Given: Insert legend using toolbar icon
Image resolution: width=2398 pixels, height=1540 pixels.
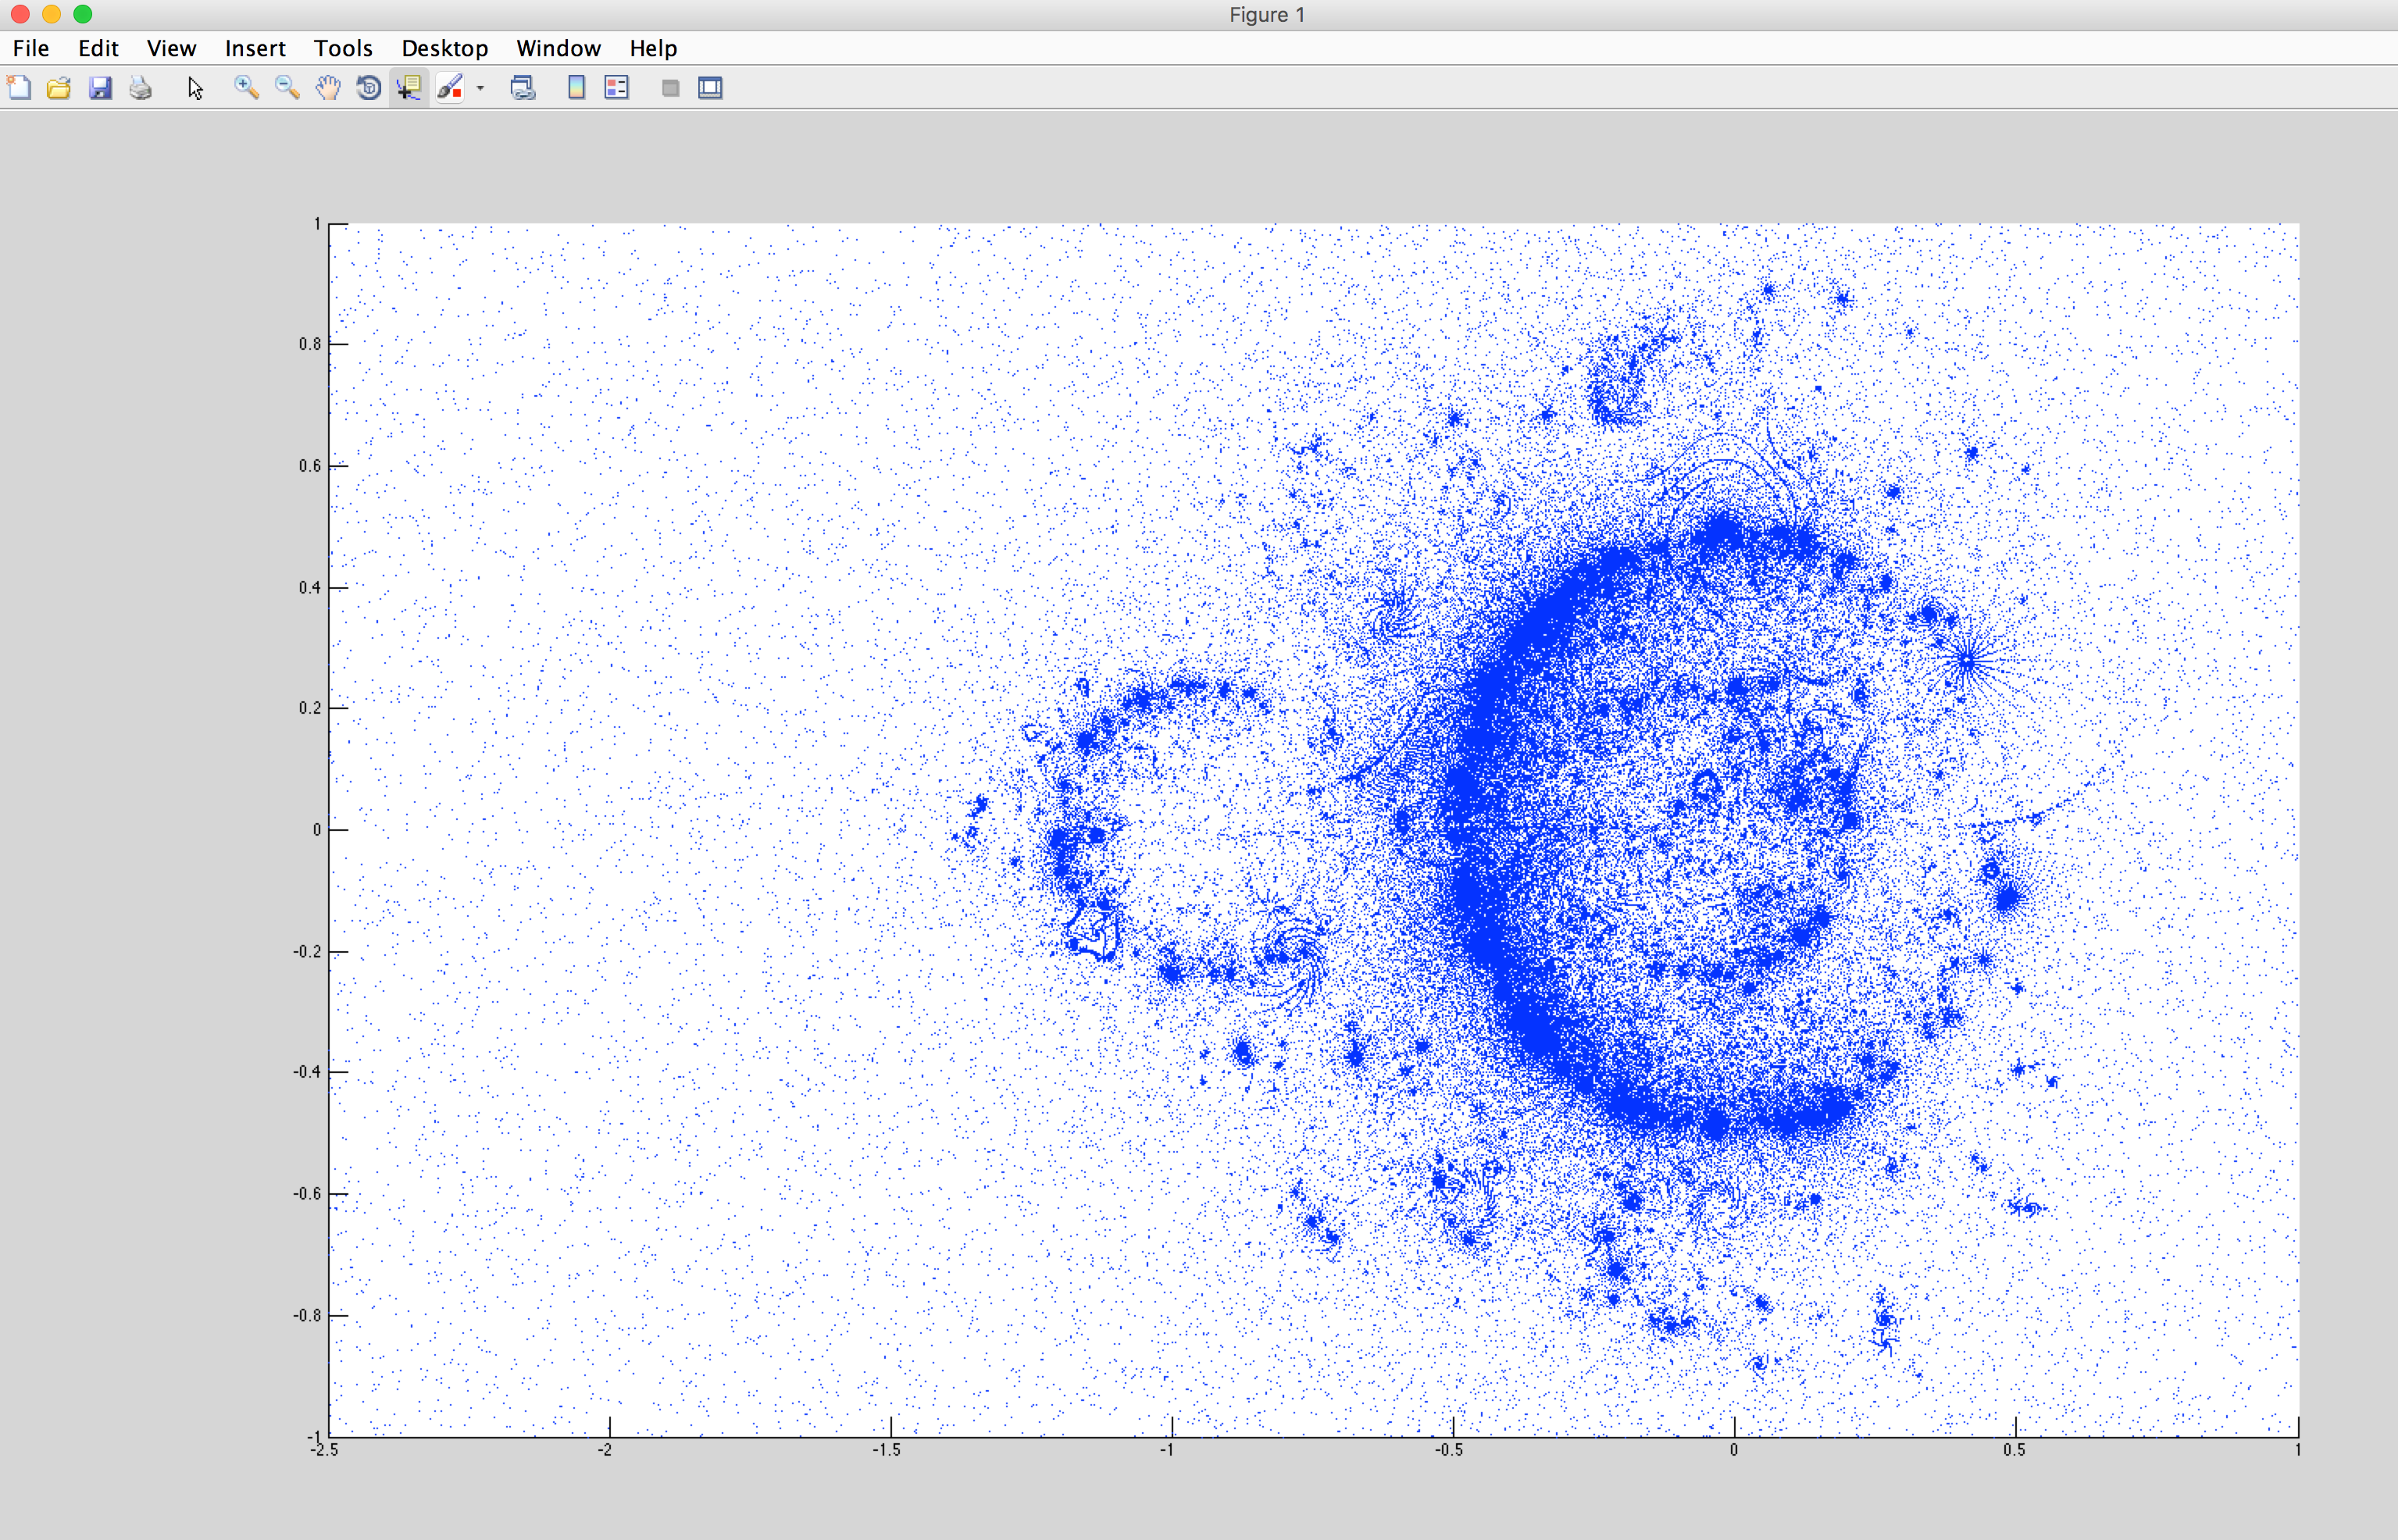Looking at the screenshot, I should coord(617,88).
